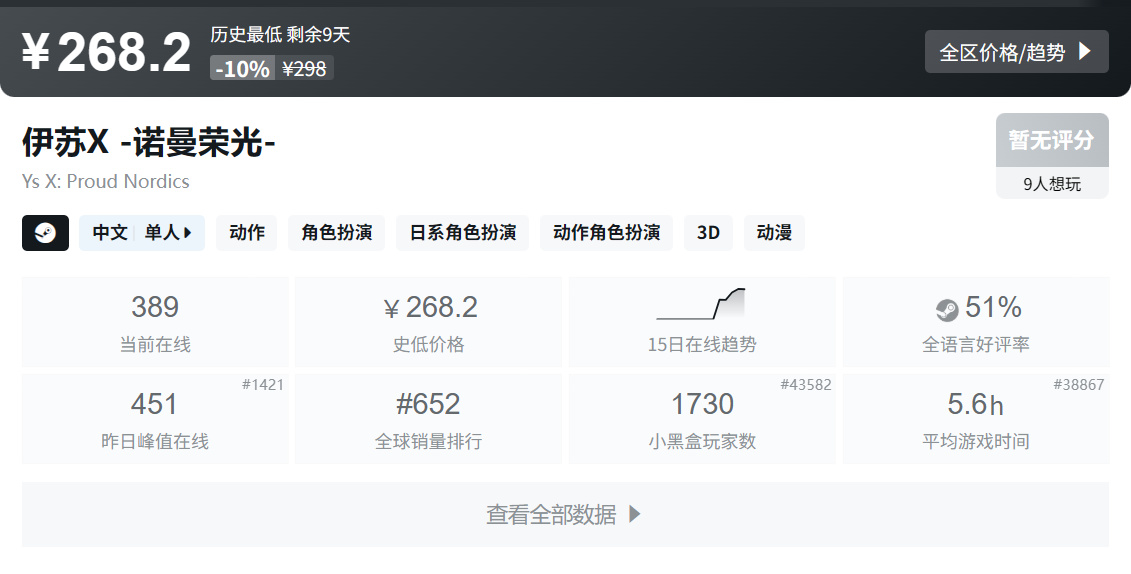Select the 动漫 tag
This screenshot has width=1131, height=574.
pos(774,233)
